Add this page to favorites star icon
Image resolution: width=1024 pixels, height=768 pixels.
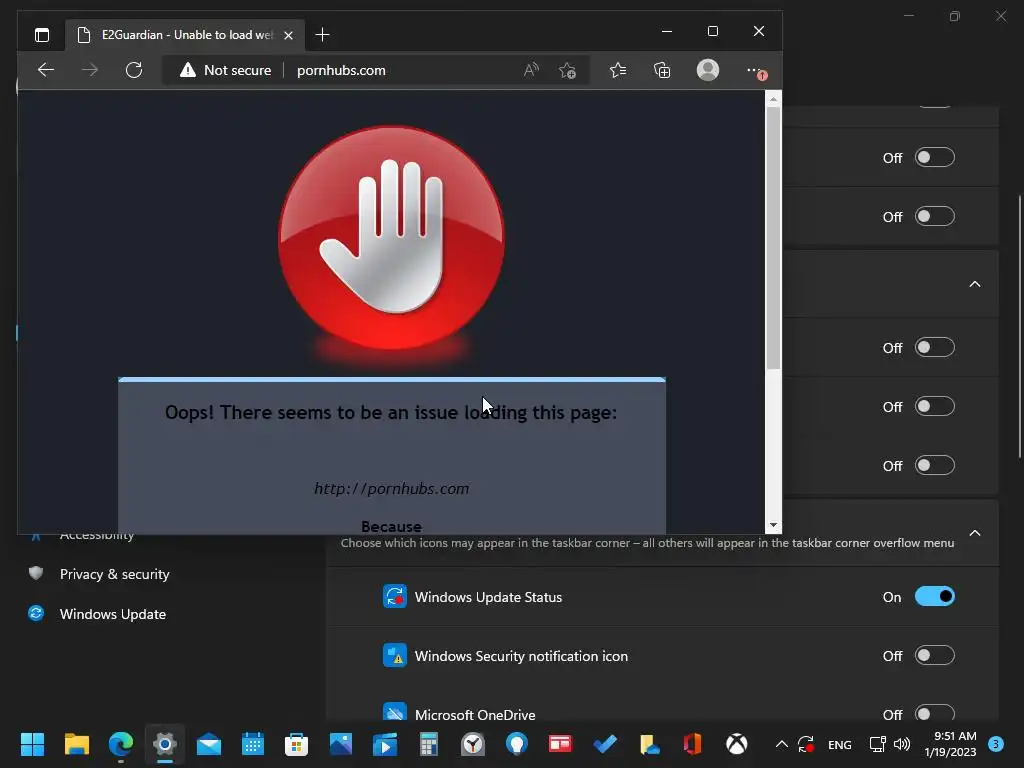(568, 70)
